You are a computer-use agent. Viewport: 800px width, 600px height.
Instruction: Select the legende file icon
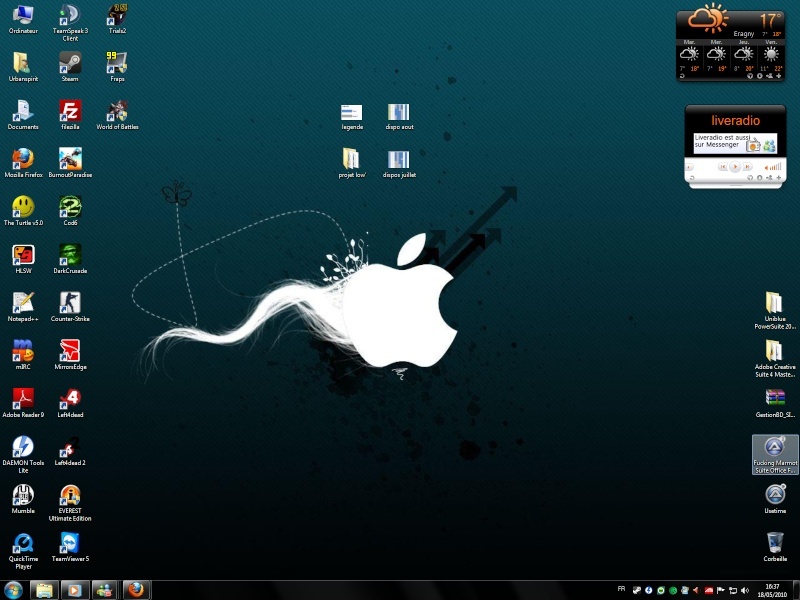(x=352, y=116)
